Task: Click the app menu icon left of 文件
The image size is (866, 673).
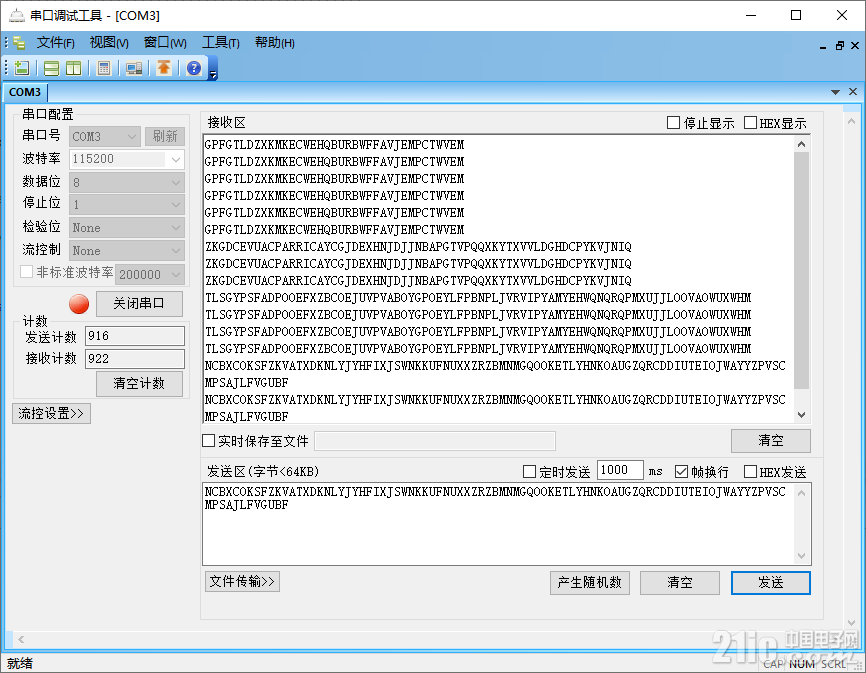Action: pyautogui.click(x=19, y=43)
